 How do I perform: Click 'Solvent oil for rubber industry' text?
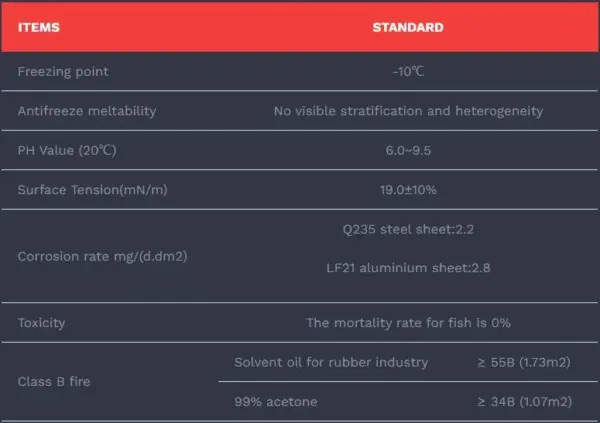[x=331, y=362]
